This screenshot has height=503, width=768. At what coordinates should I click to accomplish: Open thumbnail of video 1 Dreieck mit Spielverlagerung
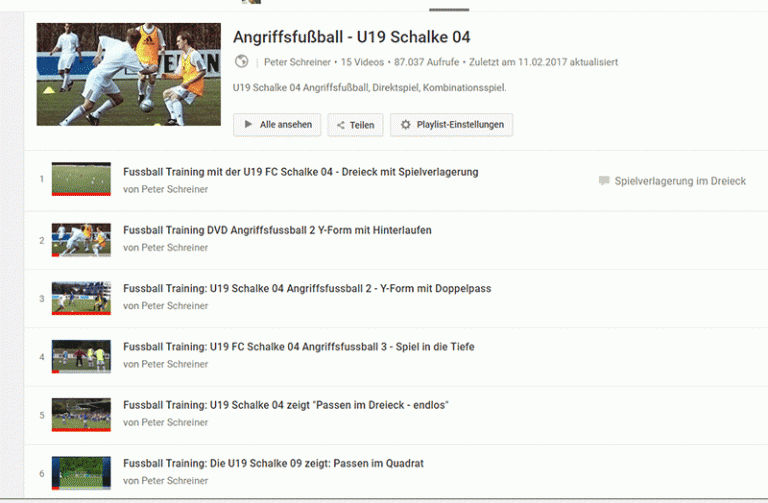81,179
